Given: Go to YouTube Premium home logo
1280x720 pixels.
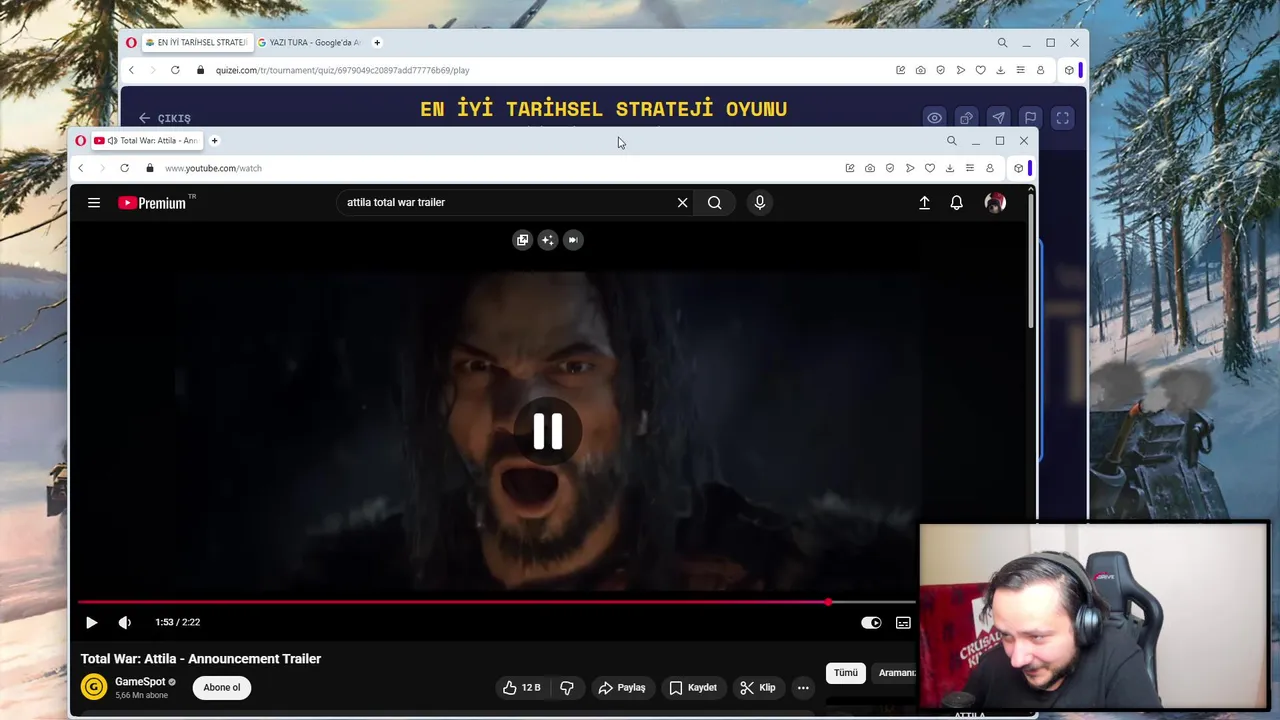Looking at the screenshot, I should (x=152, y=203).
